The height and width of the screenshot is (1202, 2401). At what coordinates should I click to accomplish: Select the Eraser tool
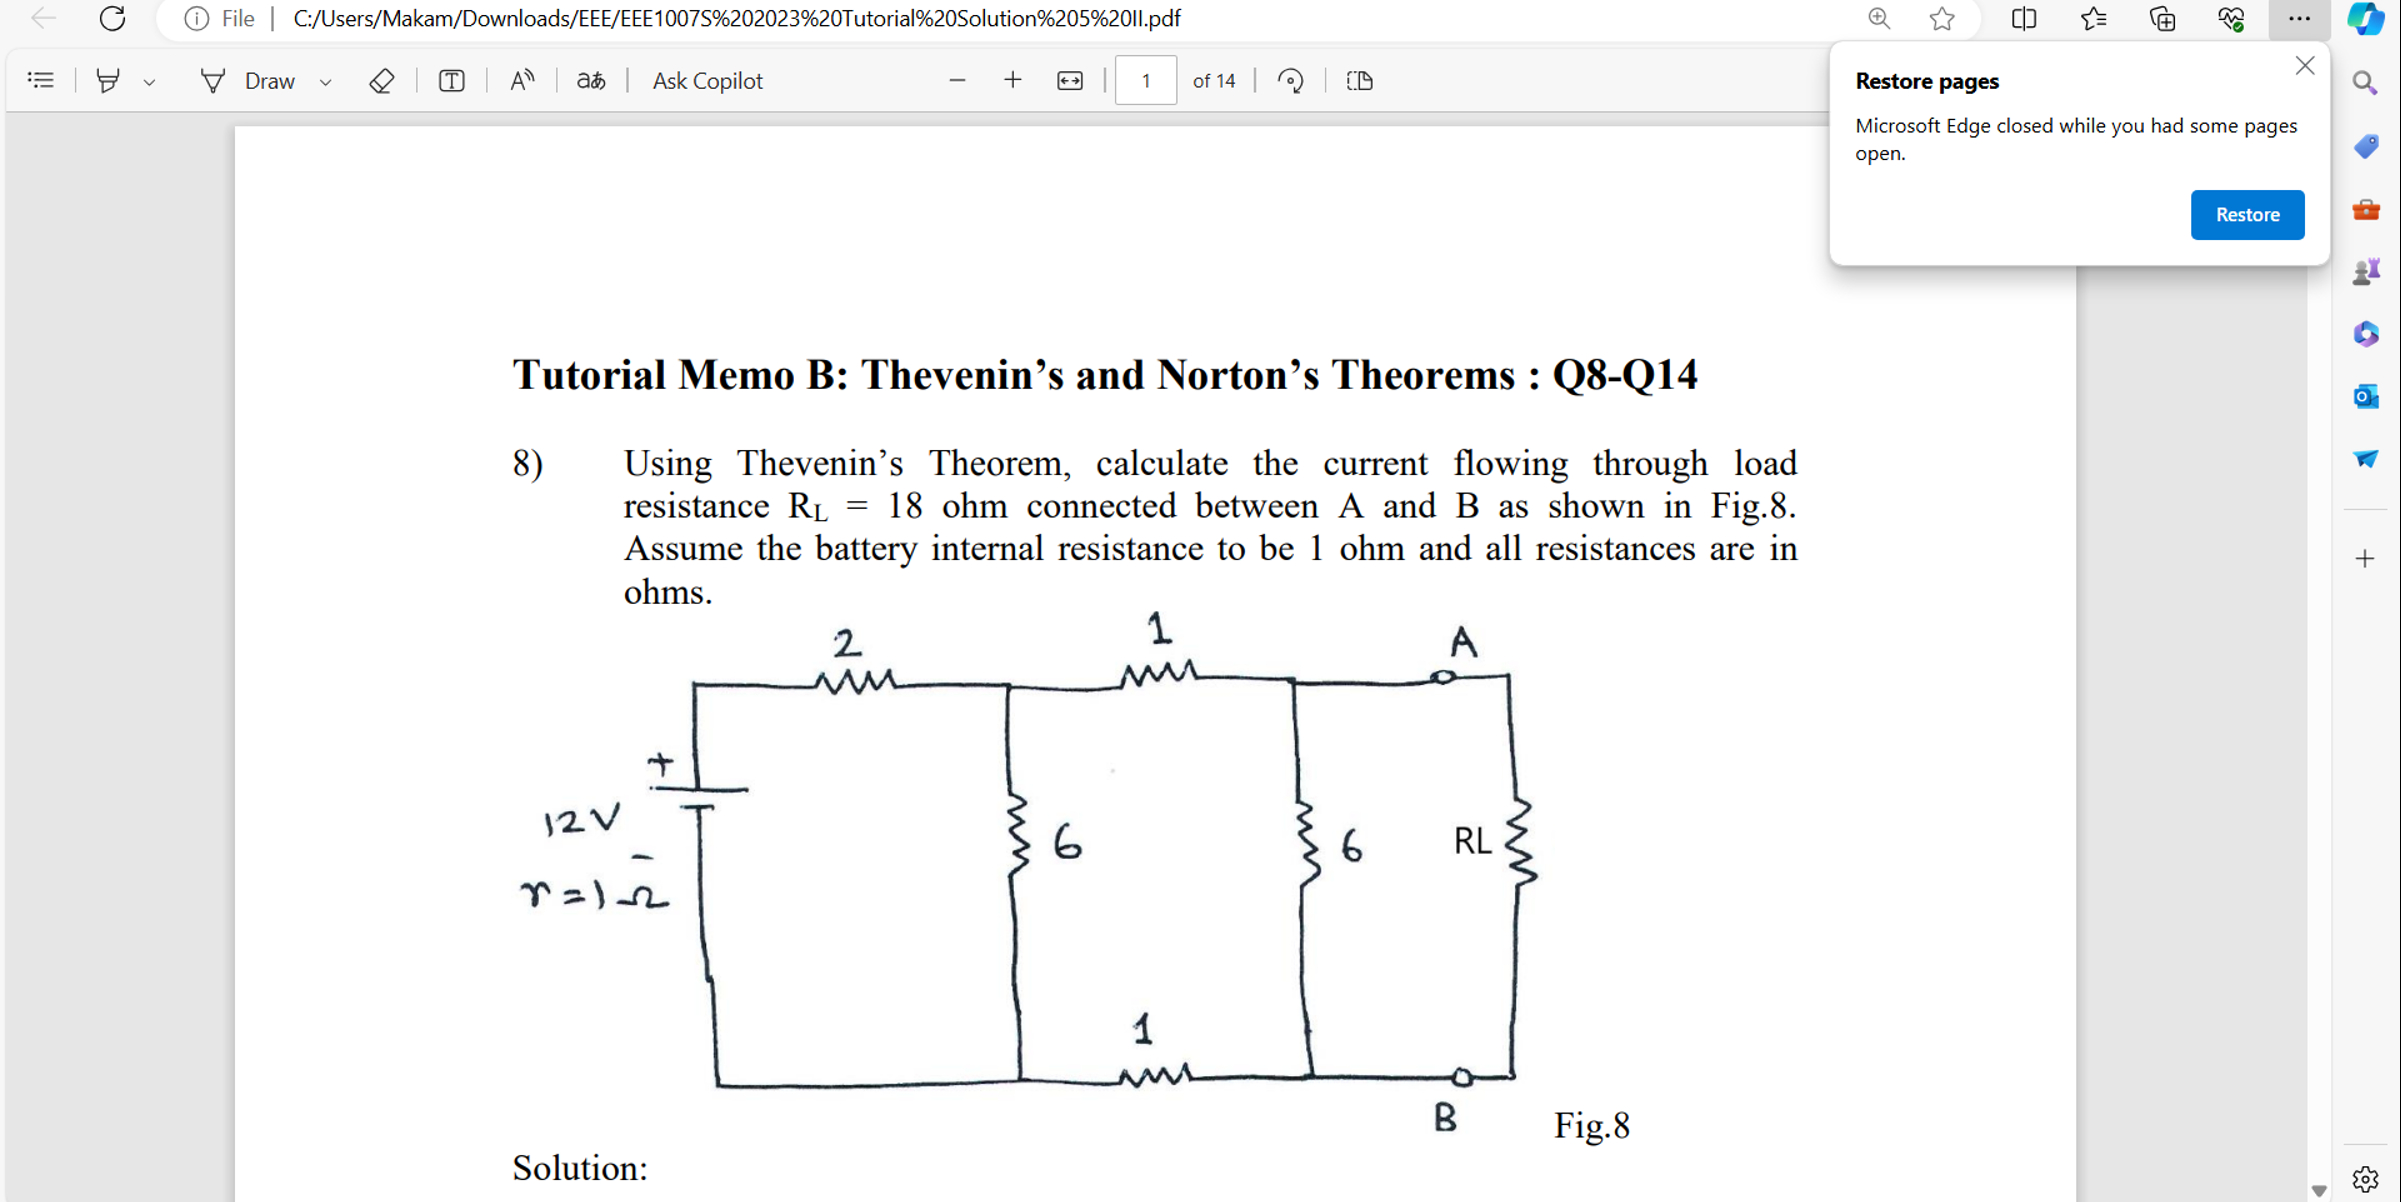pos(381,80)
